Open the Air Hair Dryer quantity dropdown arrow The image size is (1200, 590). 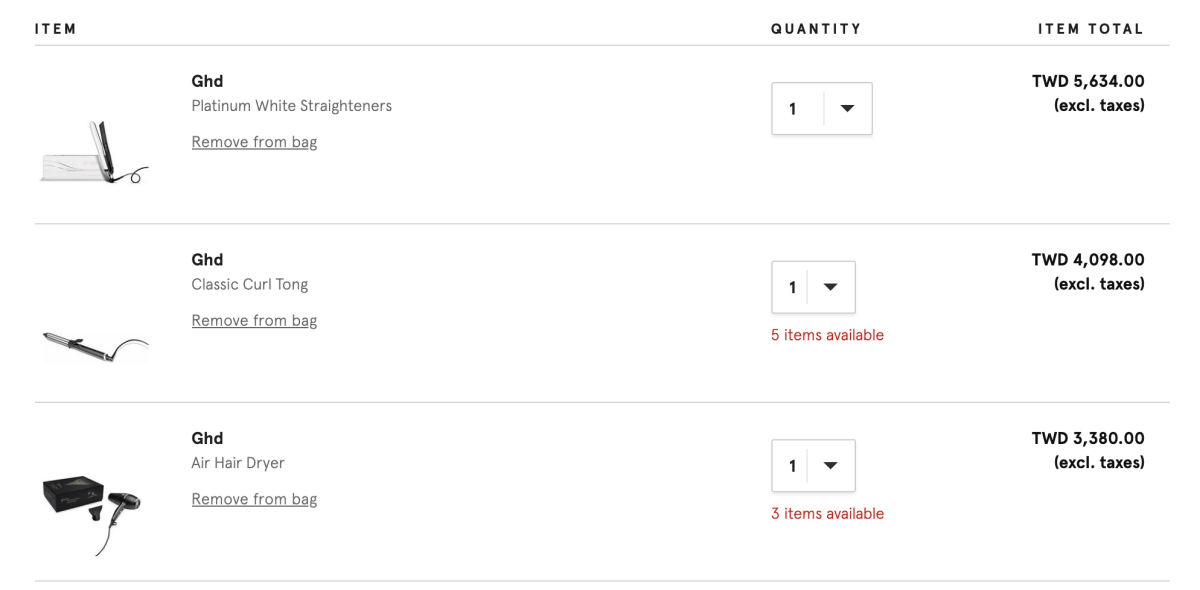point(830,466)
